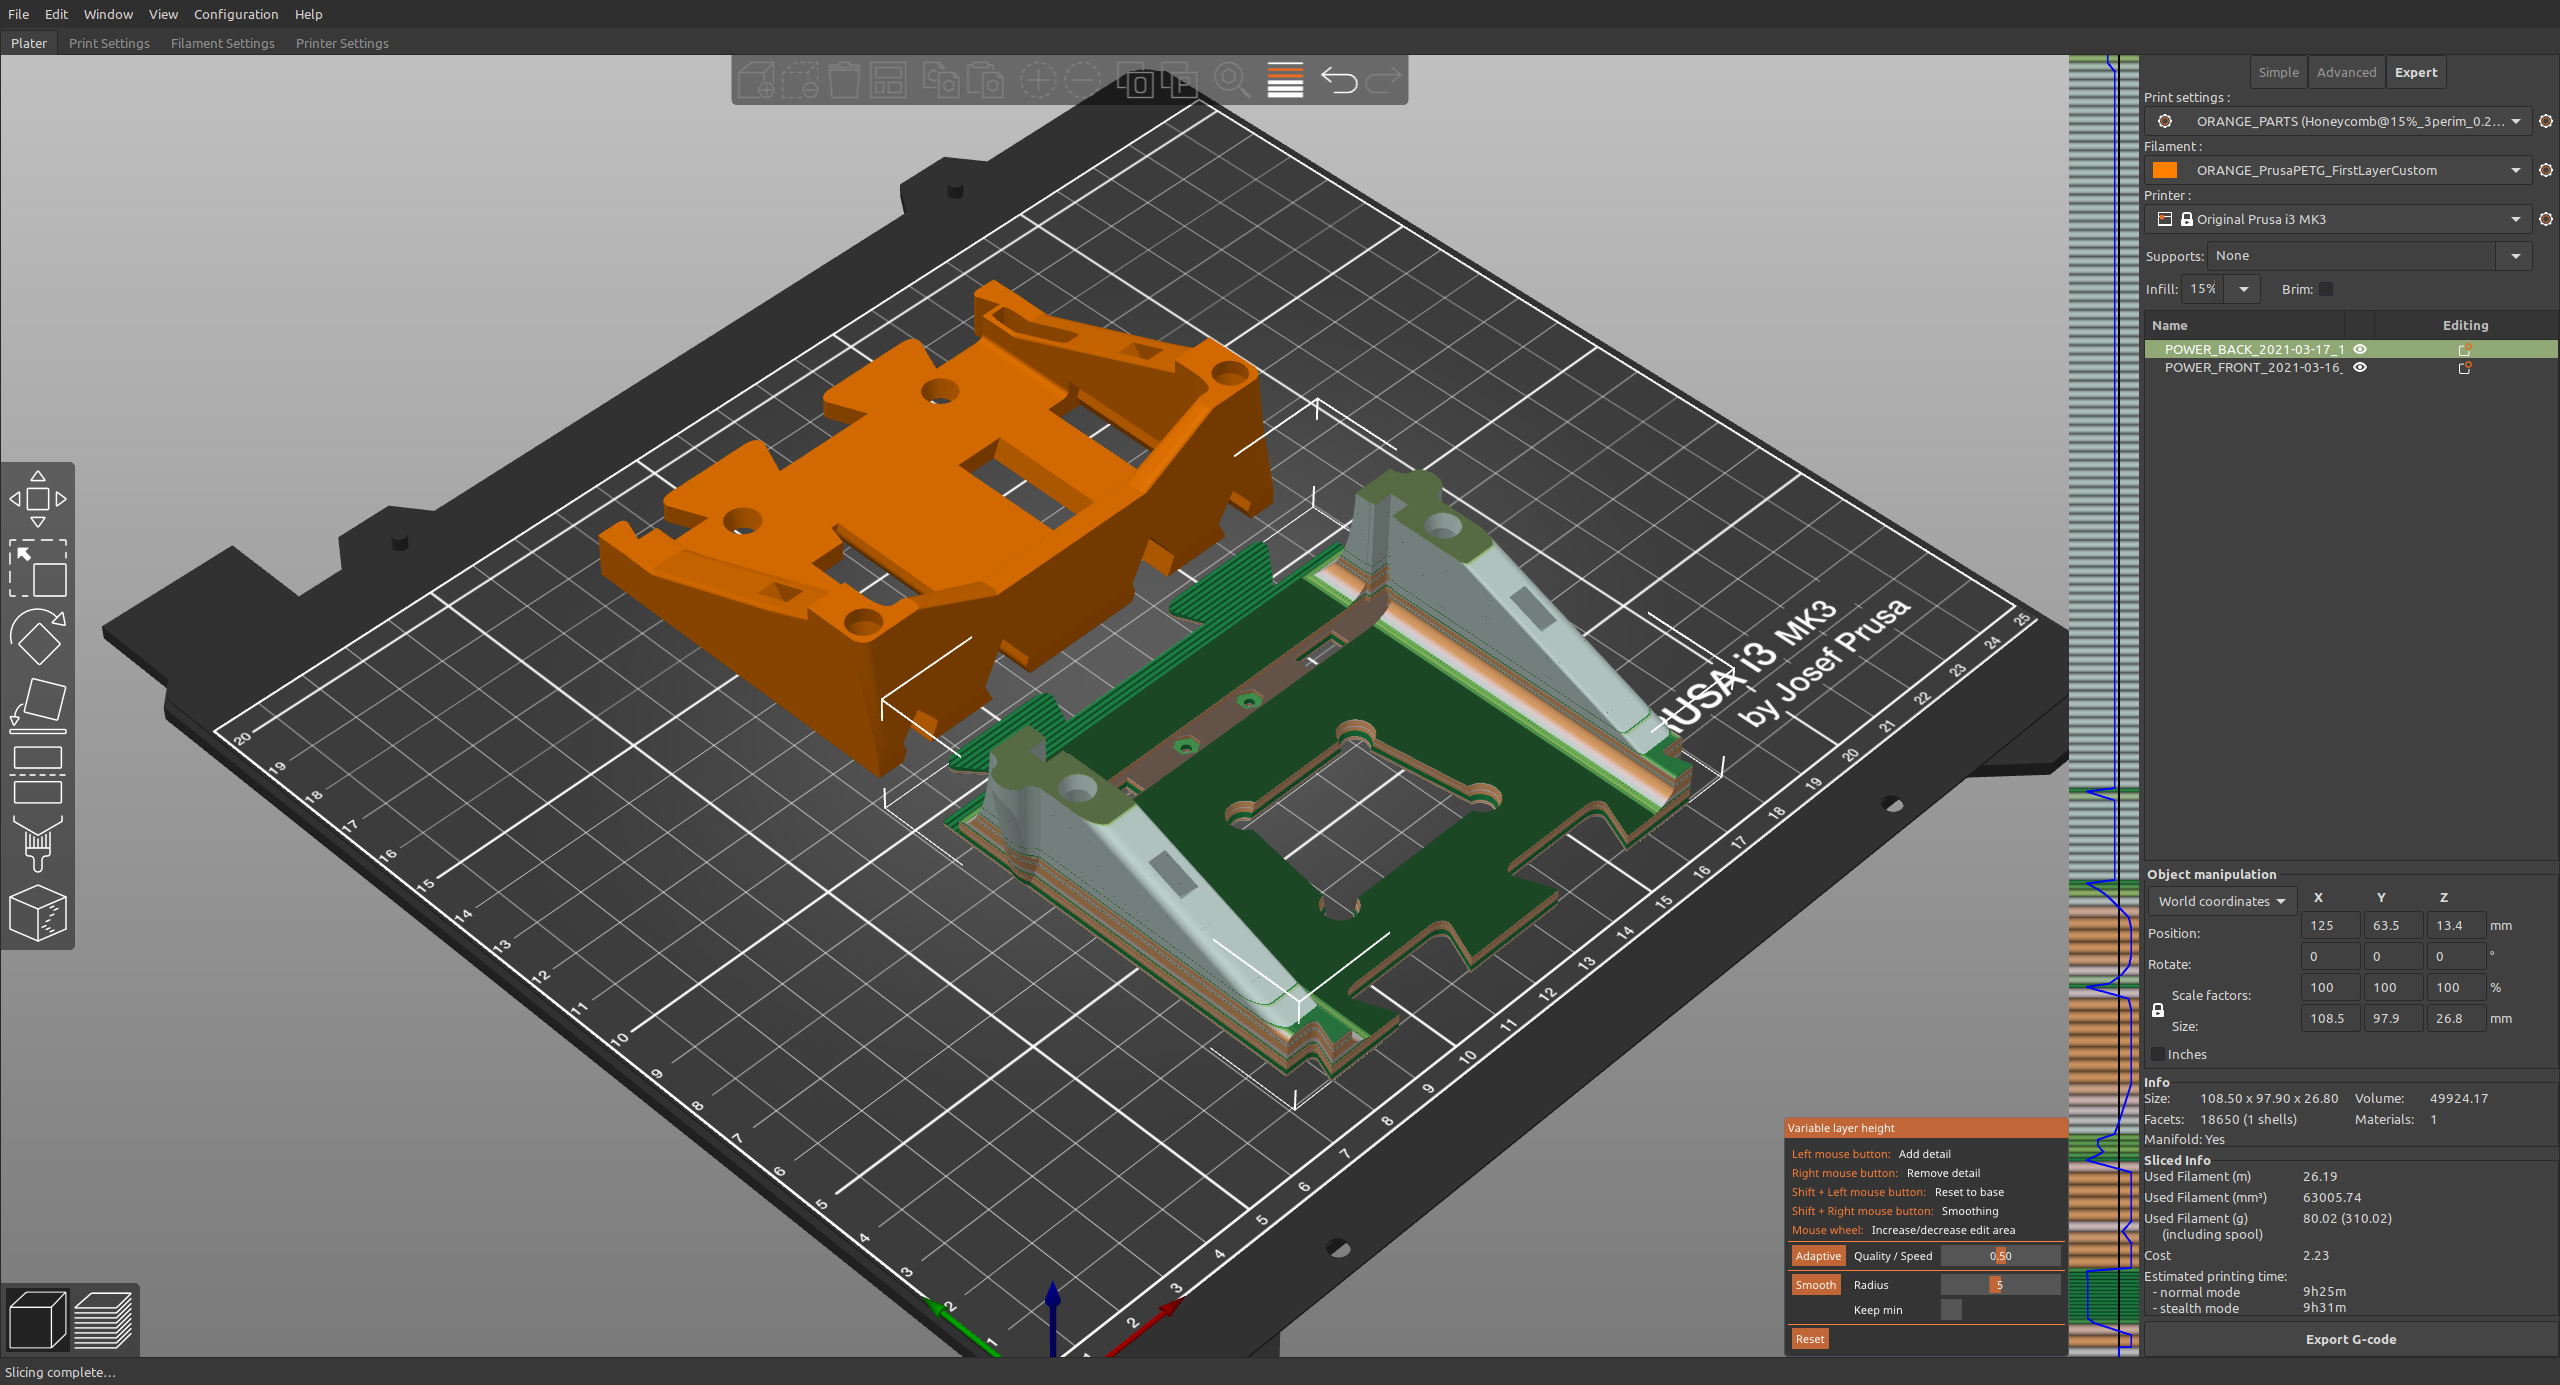Switch to sliced layers preview icon
This screenshot has width=2560, height=1385.
(x=103, y=1320)
